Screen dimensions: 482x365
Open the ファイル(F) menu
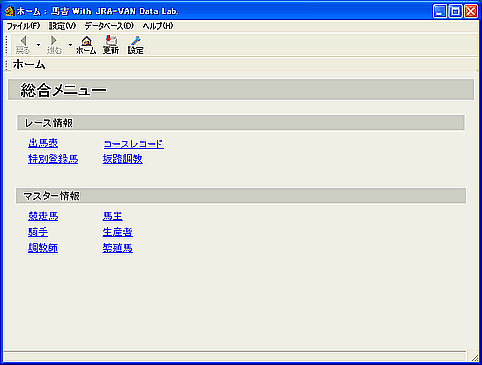(x=23, y=26)
